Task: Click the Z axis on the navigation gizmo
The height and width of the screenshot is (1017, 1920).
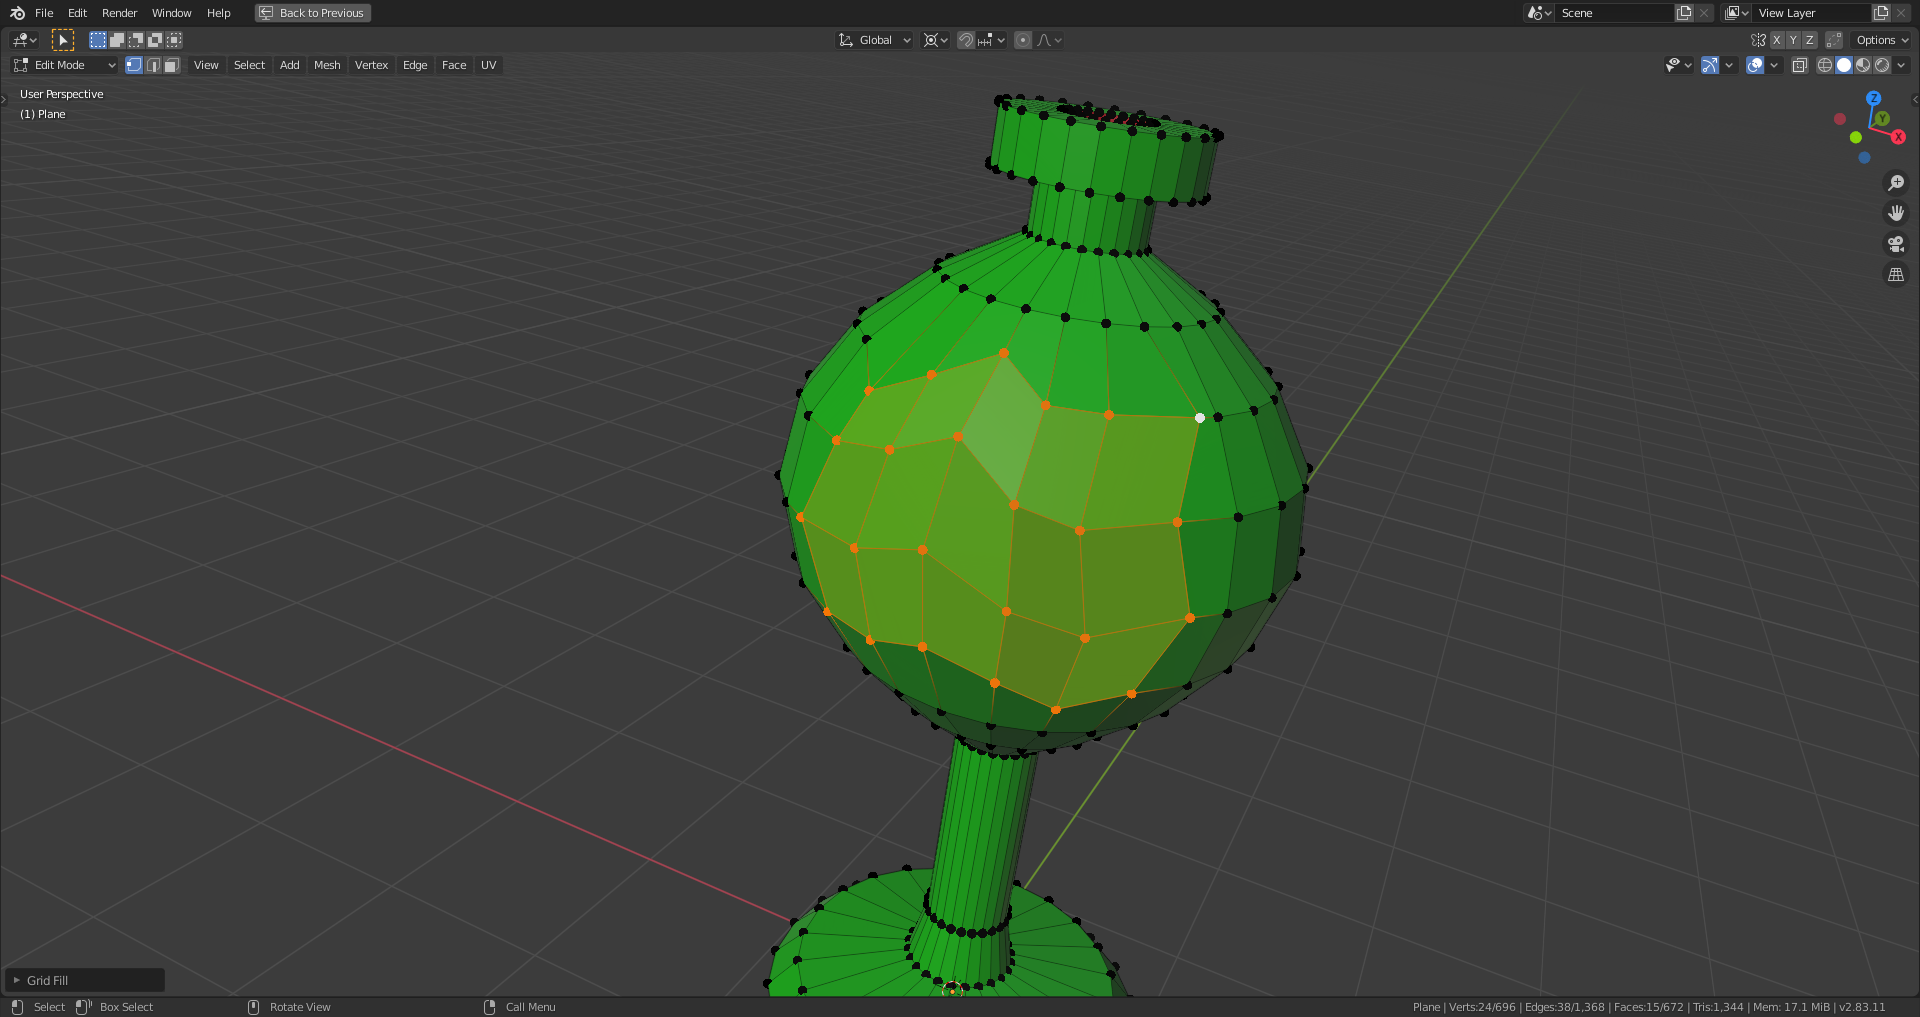Action: (1874, 98)
